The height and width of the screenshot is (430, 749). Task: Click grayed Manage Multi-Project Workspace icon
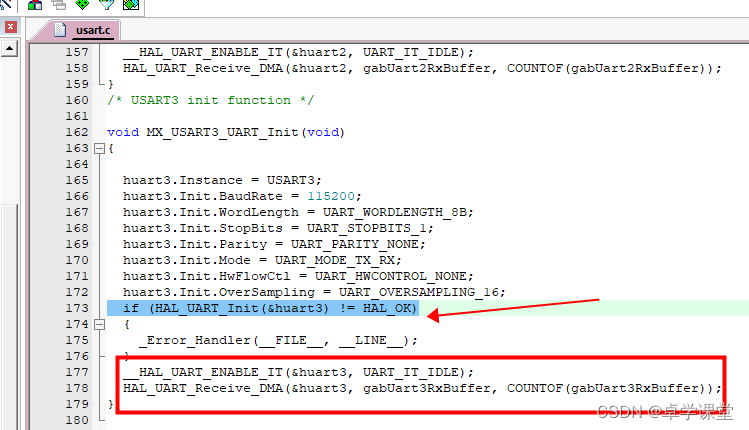coord(59,5)
